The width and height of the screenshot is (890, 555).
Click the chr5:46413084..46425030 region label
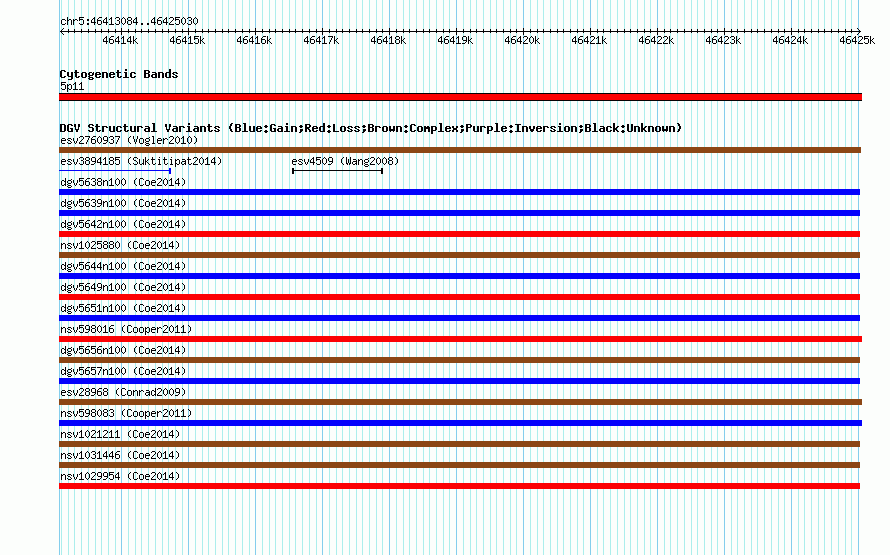129,21
